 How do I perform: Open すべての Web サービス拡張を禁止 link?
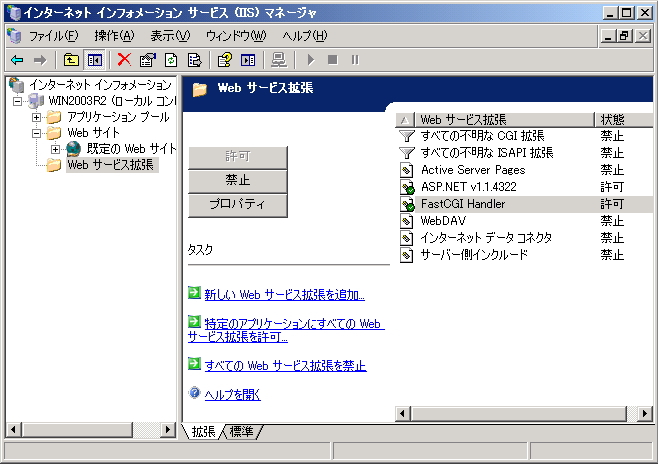click(286, 366)
